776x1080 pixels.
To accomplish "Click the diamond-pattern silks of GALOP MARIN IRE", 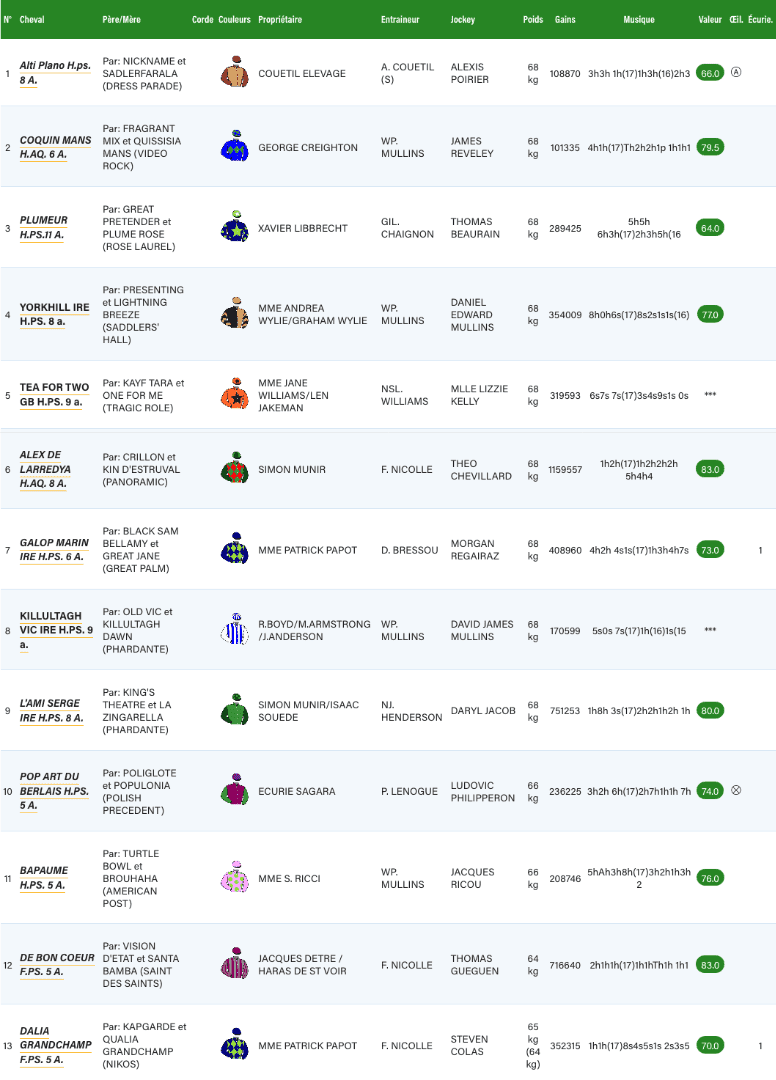I will 235,549.
